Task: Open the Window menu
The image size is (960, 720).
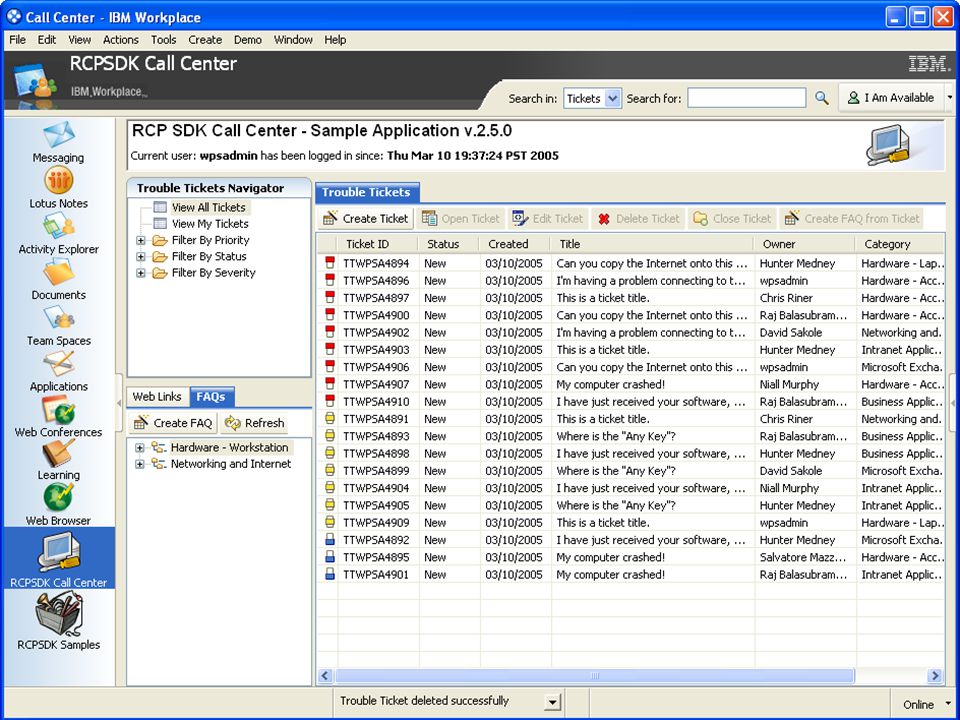Action: 293,40
